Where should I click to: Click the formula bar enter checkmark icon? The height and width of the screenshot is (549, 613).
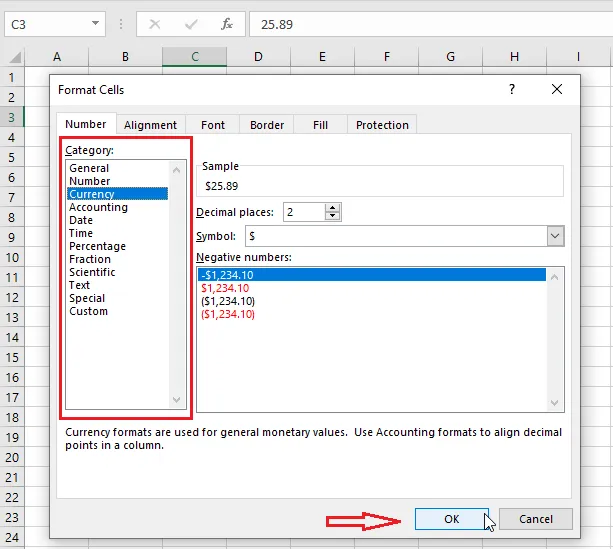click(191, 24)
